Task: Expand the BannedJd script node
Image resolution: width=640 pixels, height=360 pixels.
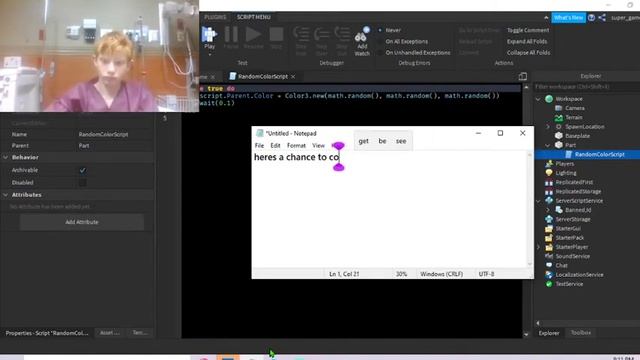Action: [x=548, y=210]
